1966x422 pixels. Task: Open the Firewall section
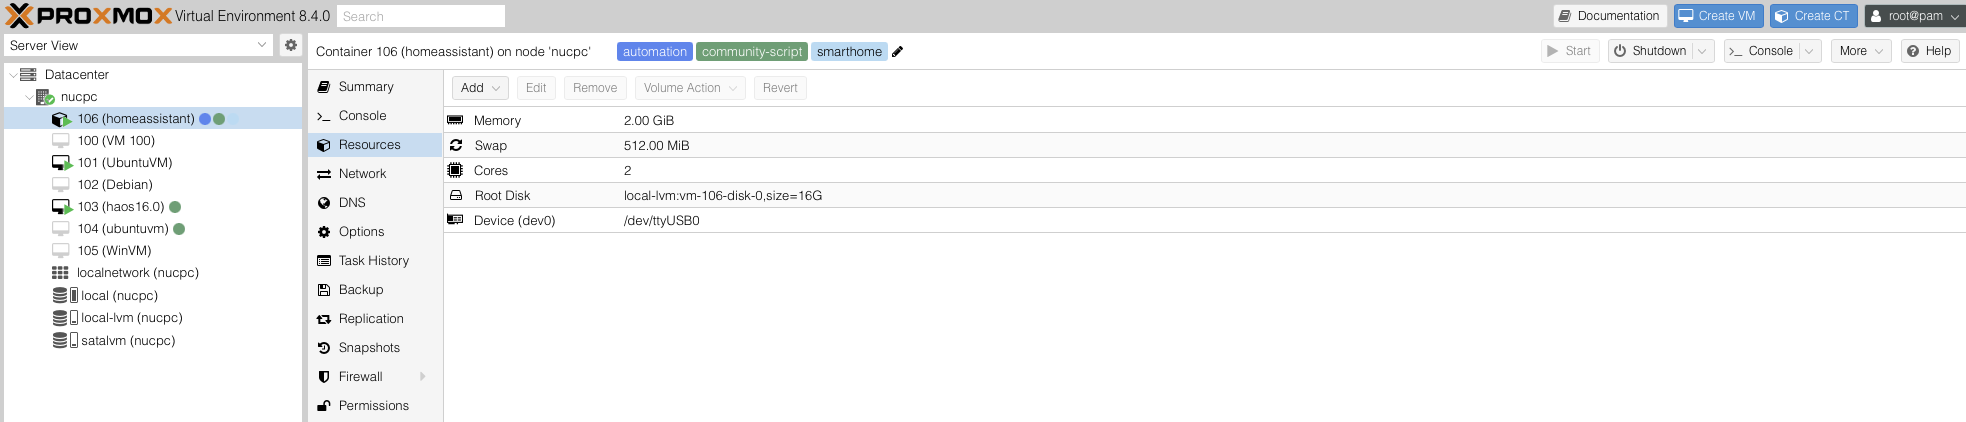coord(360,377)
